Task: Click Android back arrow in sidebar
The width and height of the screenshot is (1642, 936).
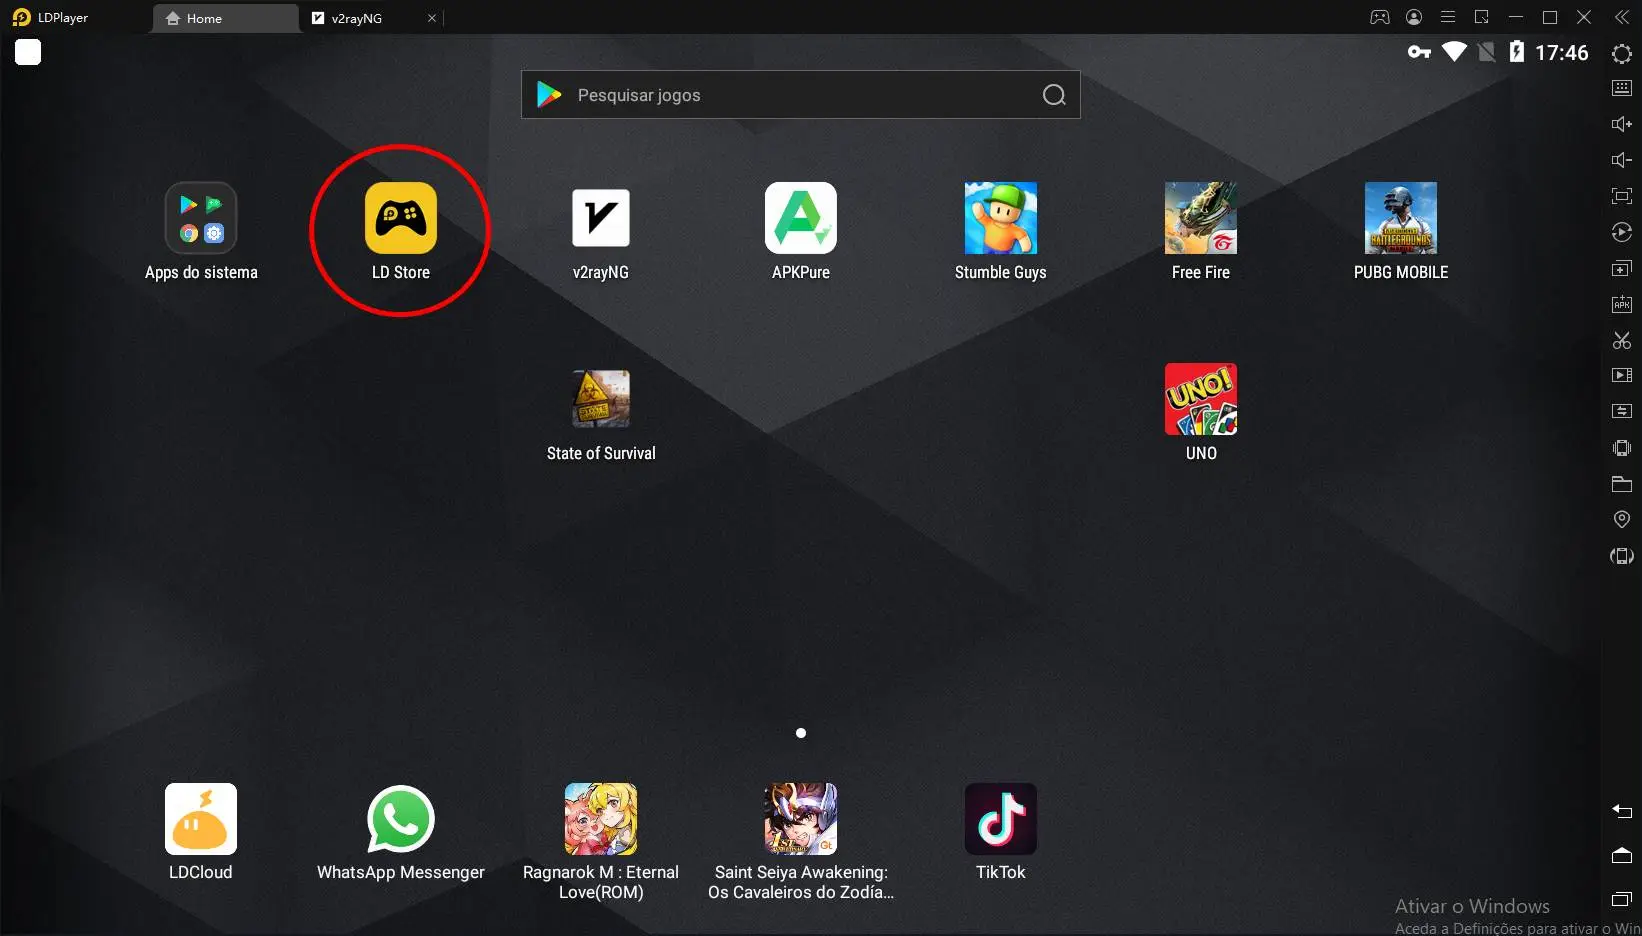Action: [x=1622, y=811]
